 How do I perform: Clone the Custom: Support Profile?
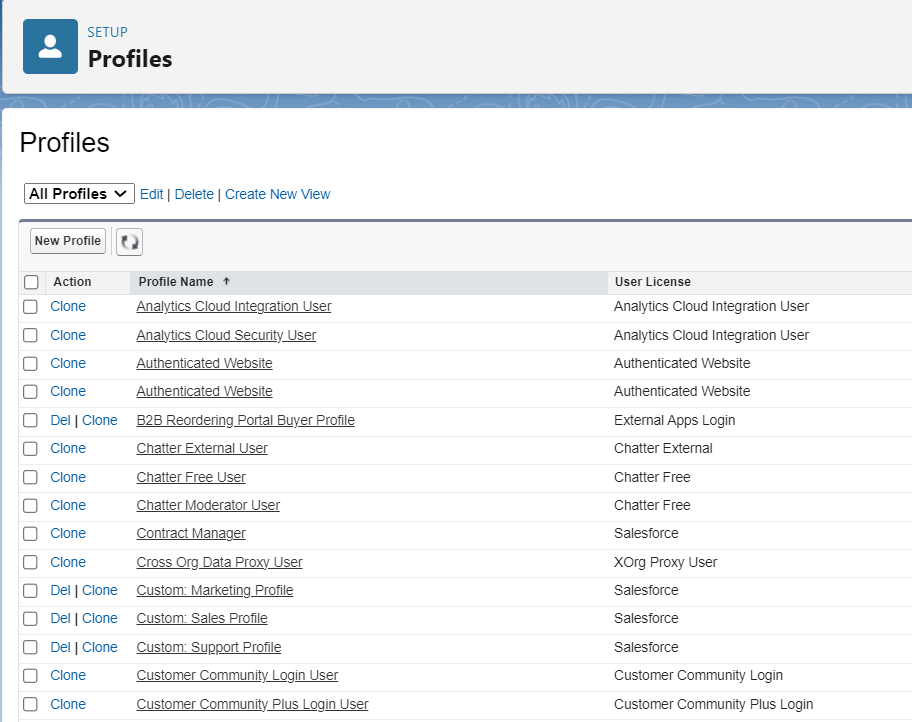coord(99,647)
